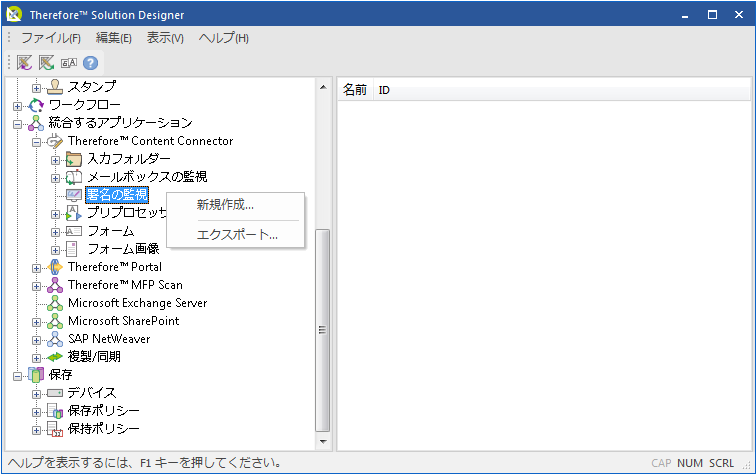This screenshot has height=474, width=756.
Task: Select the Therefore™ Portal label
Action: (x=115, y=267)
